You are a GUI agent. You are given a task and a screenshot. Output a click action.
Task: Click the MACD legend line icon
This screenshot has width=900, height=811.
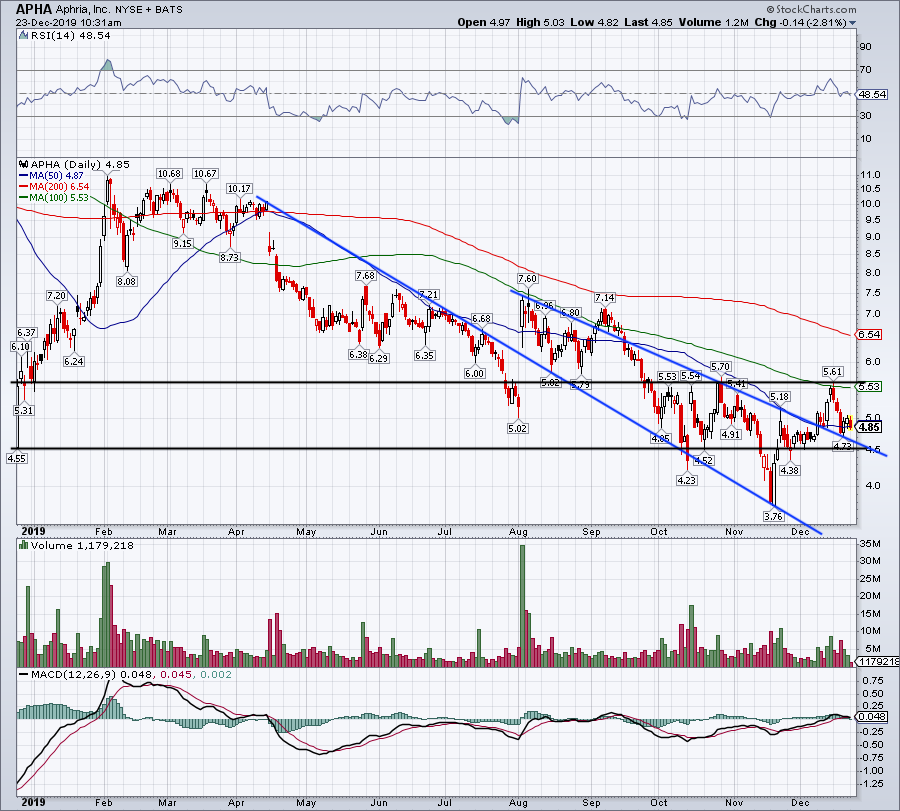(24, 674)
